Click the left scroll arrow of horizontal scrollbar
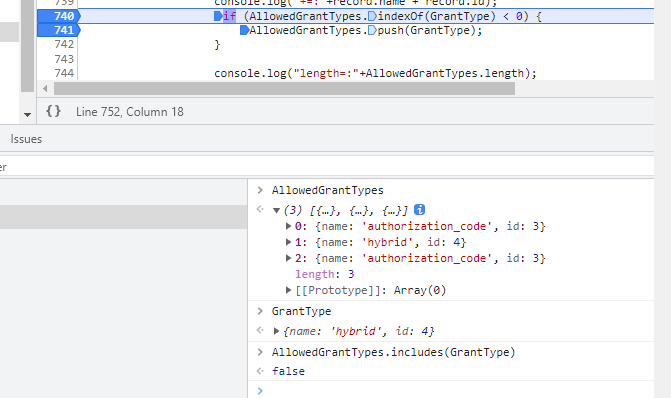This screenshot has height=398, width=671. point(45,89)
